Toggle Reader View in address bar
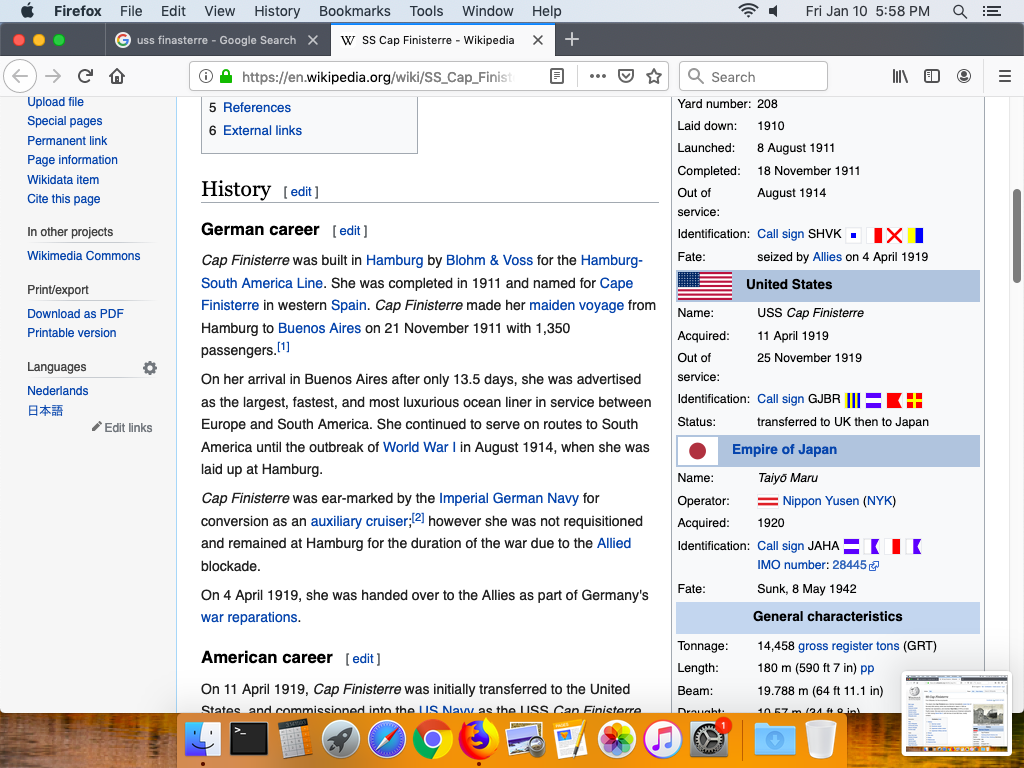This screenshot has height=768, width=1024. [x=557, y=77]
